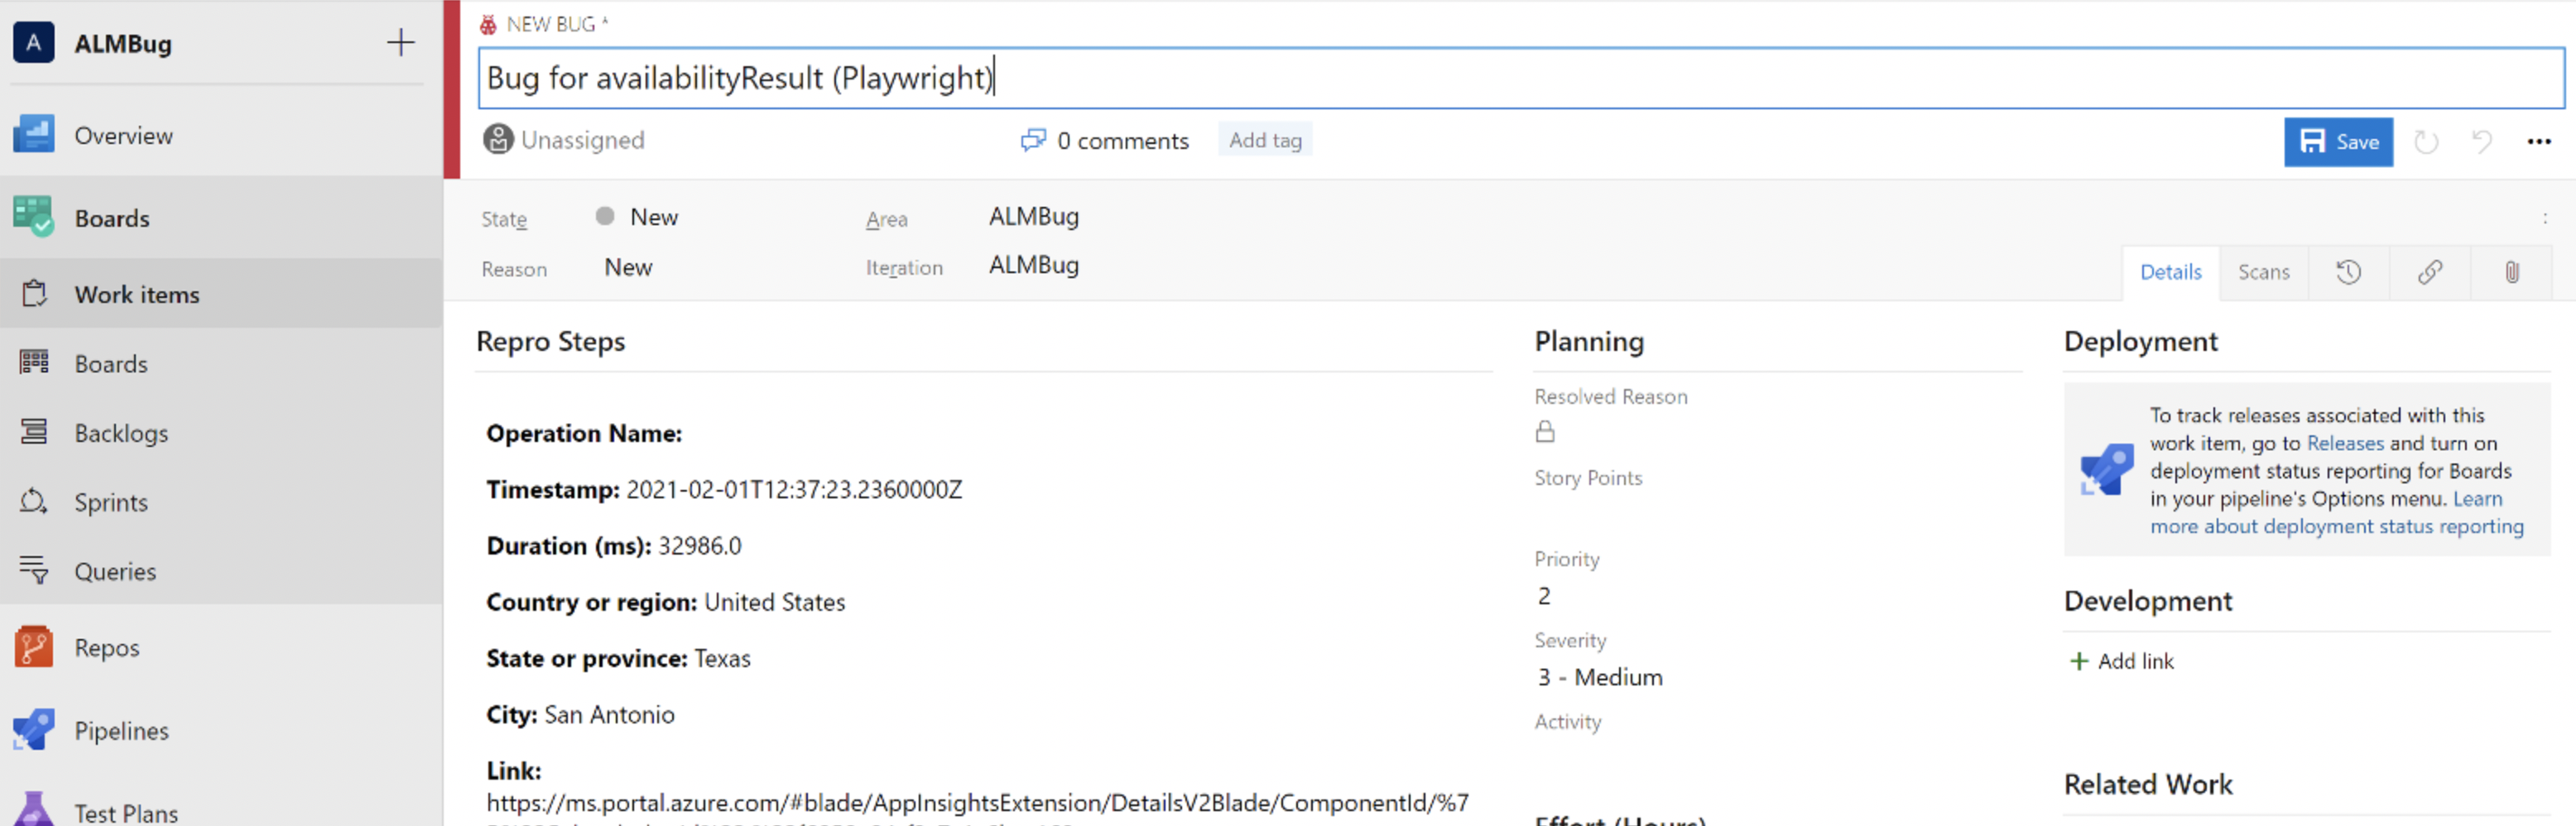This screenshot has height=826, width=2576.
Task: Select the Details tab
Action: click(2170, 272)
